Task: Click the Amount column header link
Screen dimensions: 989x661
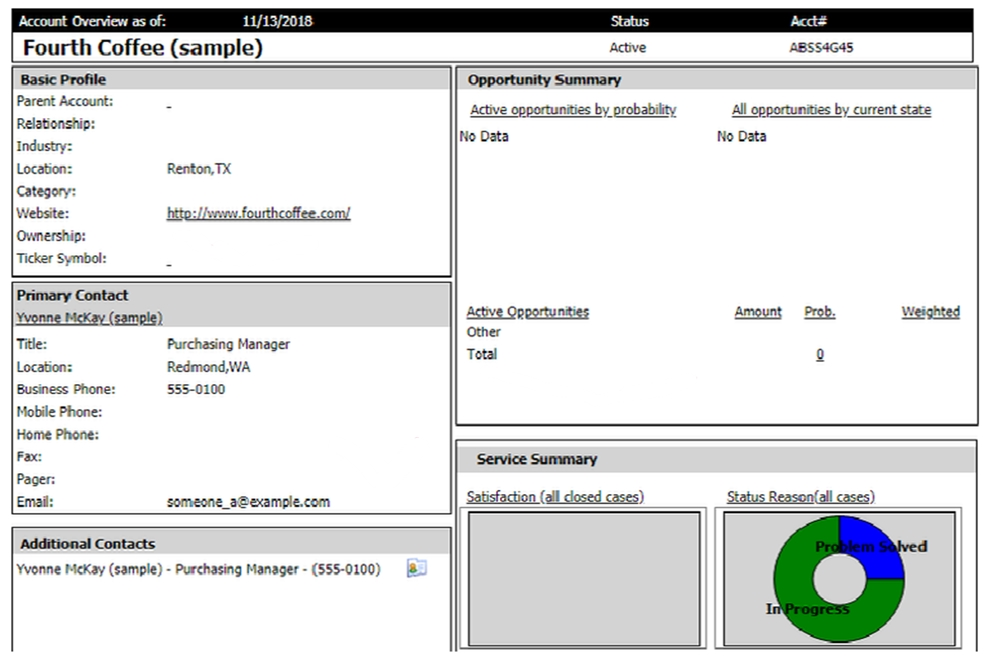Action: pyautogui.click(x=758, y=312)
